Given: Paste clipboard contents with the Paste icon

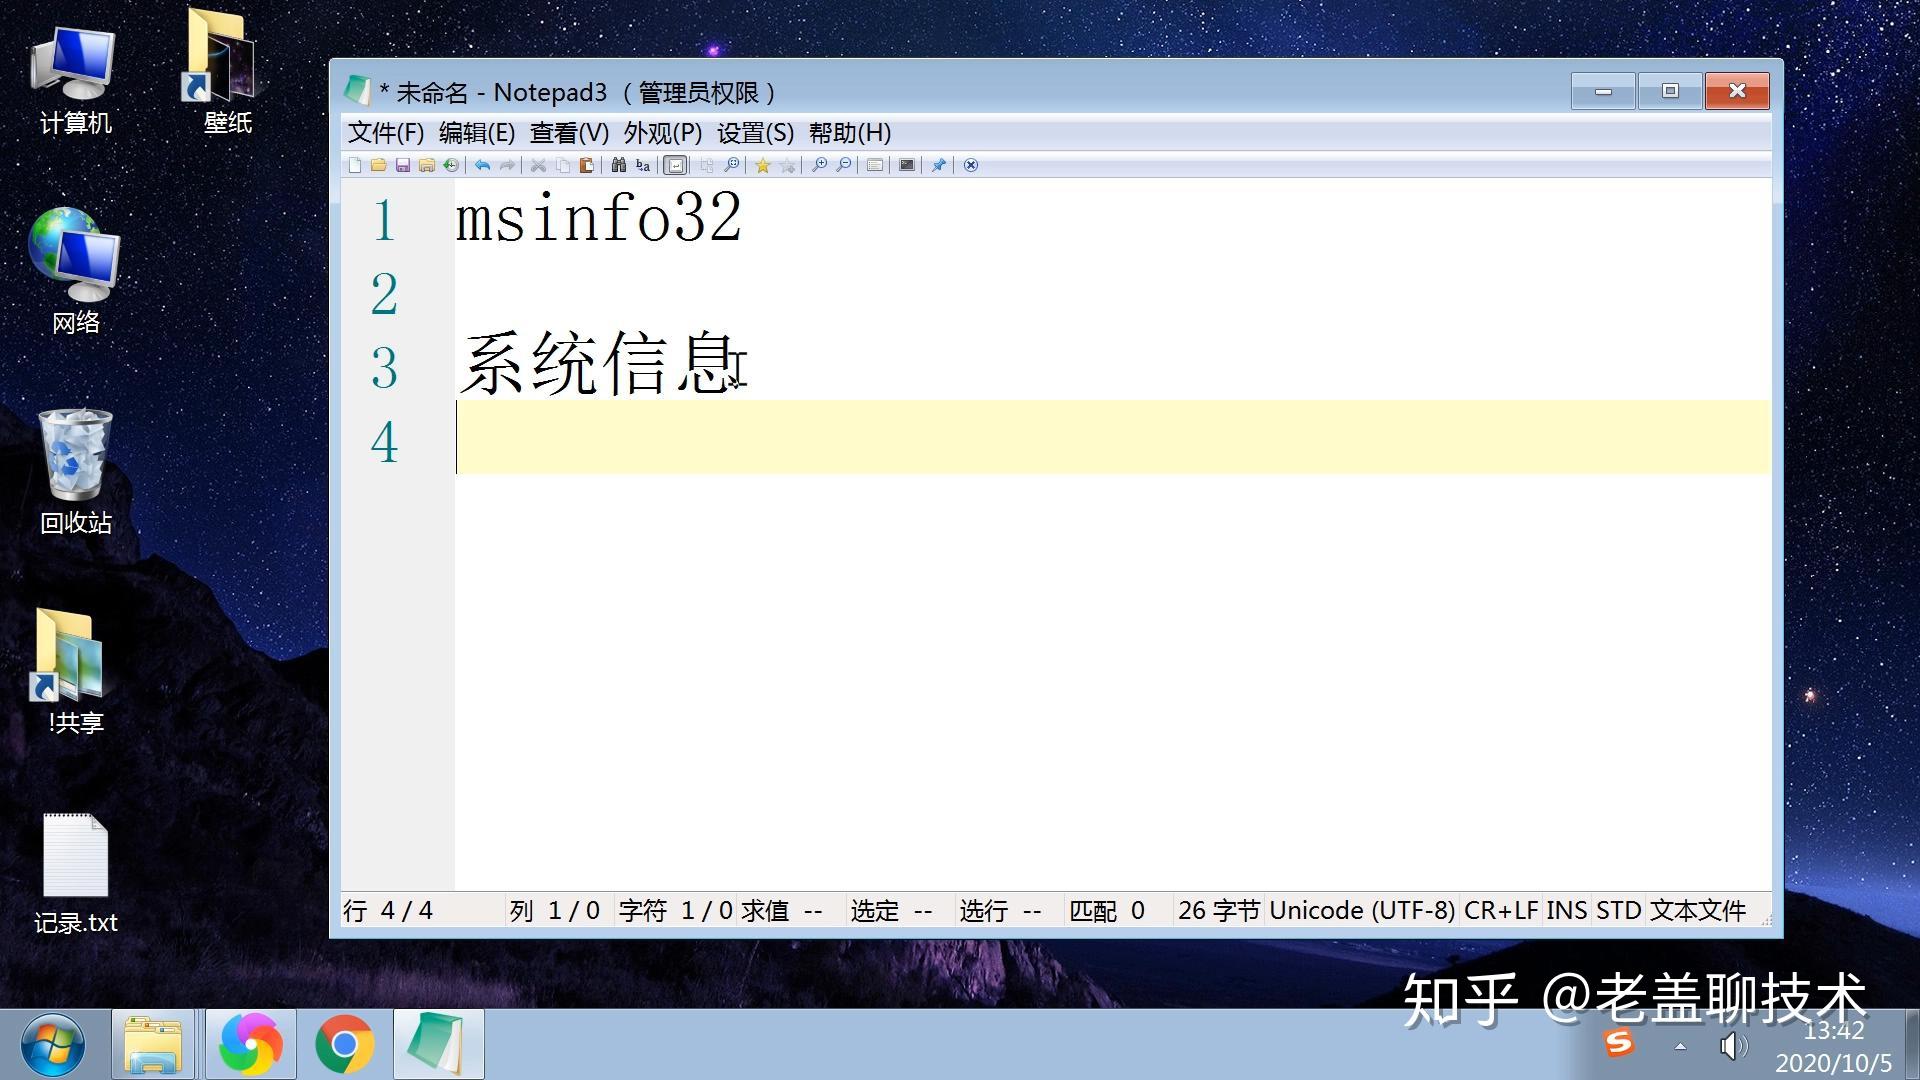Looking at the screenshot, I should tap(585, 165).
